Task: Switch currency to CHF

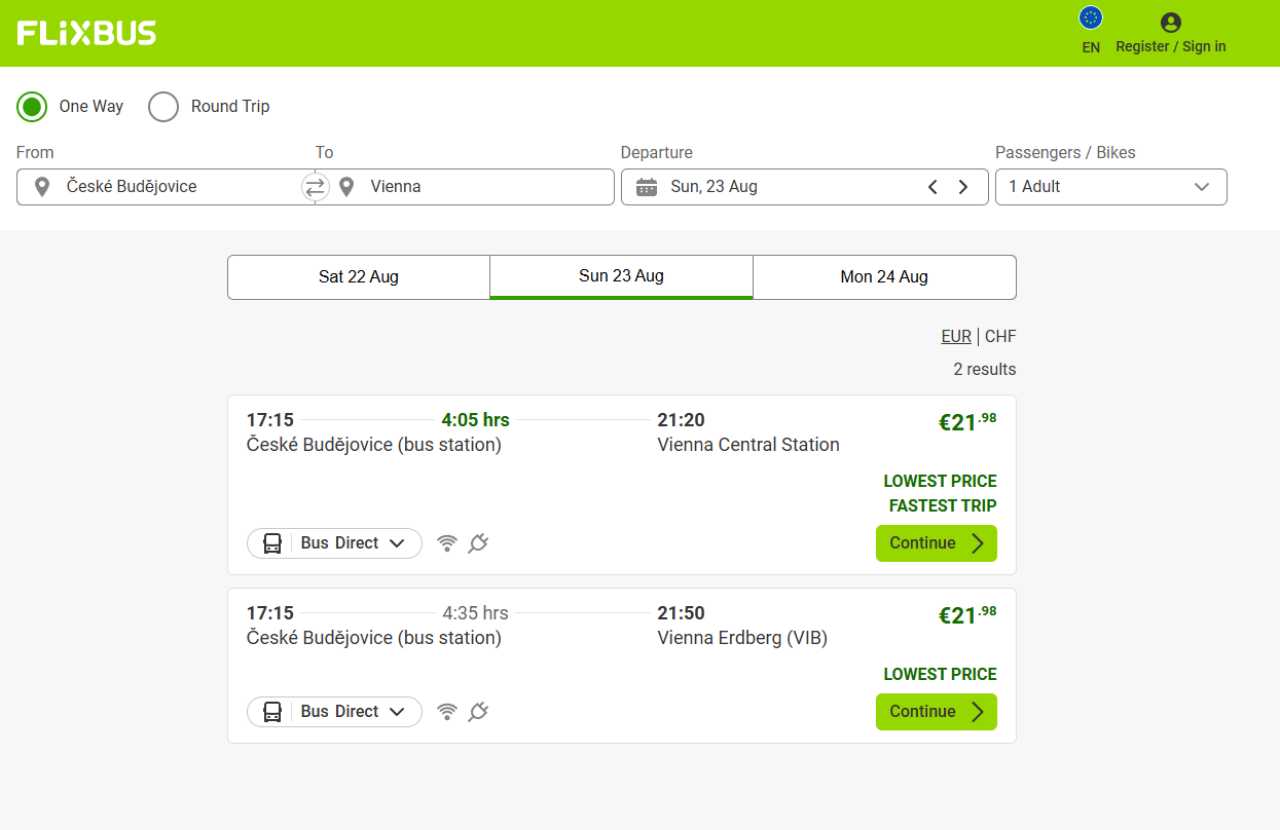Action: (1000, 336)
